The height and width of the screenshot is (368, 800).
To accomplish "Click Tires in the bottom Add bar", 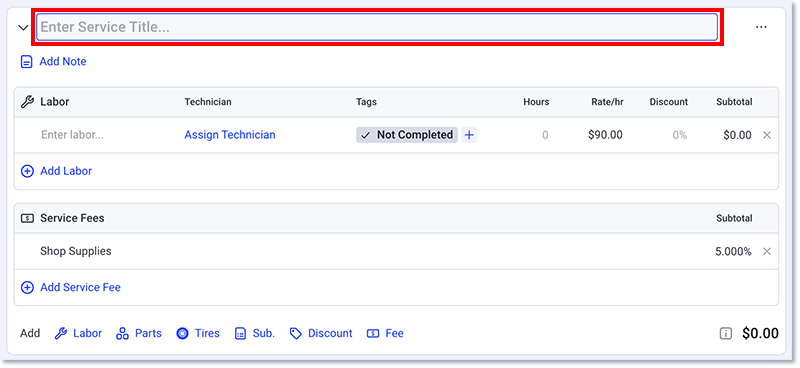I will [x=207, y=333].
